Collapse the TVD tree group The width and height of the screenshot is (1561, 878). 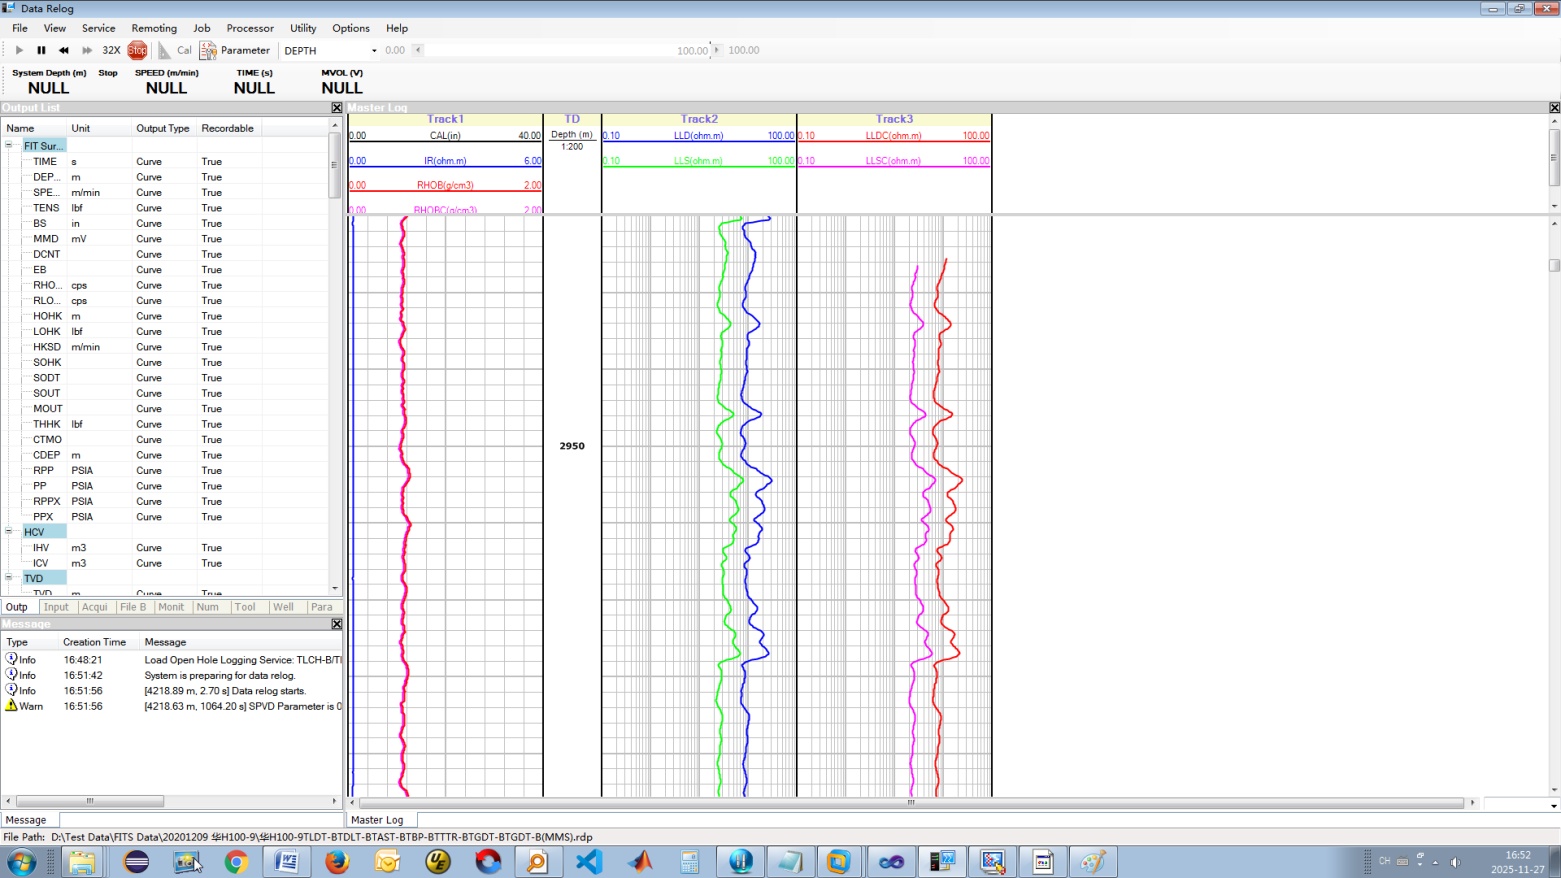click(9, 578)
